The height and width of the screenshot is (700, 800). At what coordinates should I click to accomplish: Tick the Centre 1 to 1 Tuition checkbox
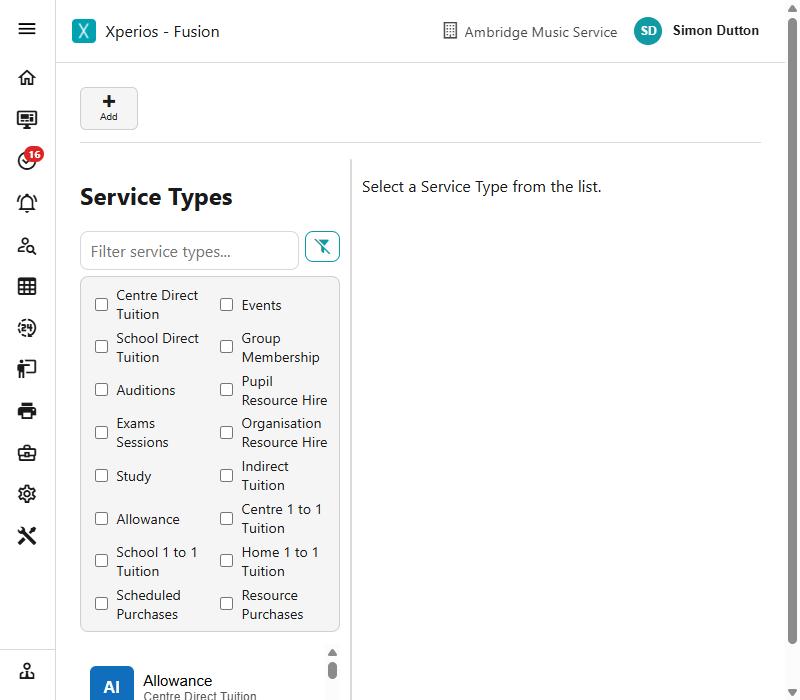tap(227, 519)
